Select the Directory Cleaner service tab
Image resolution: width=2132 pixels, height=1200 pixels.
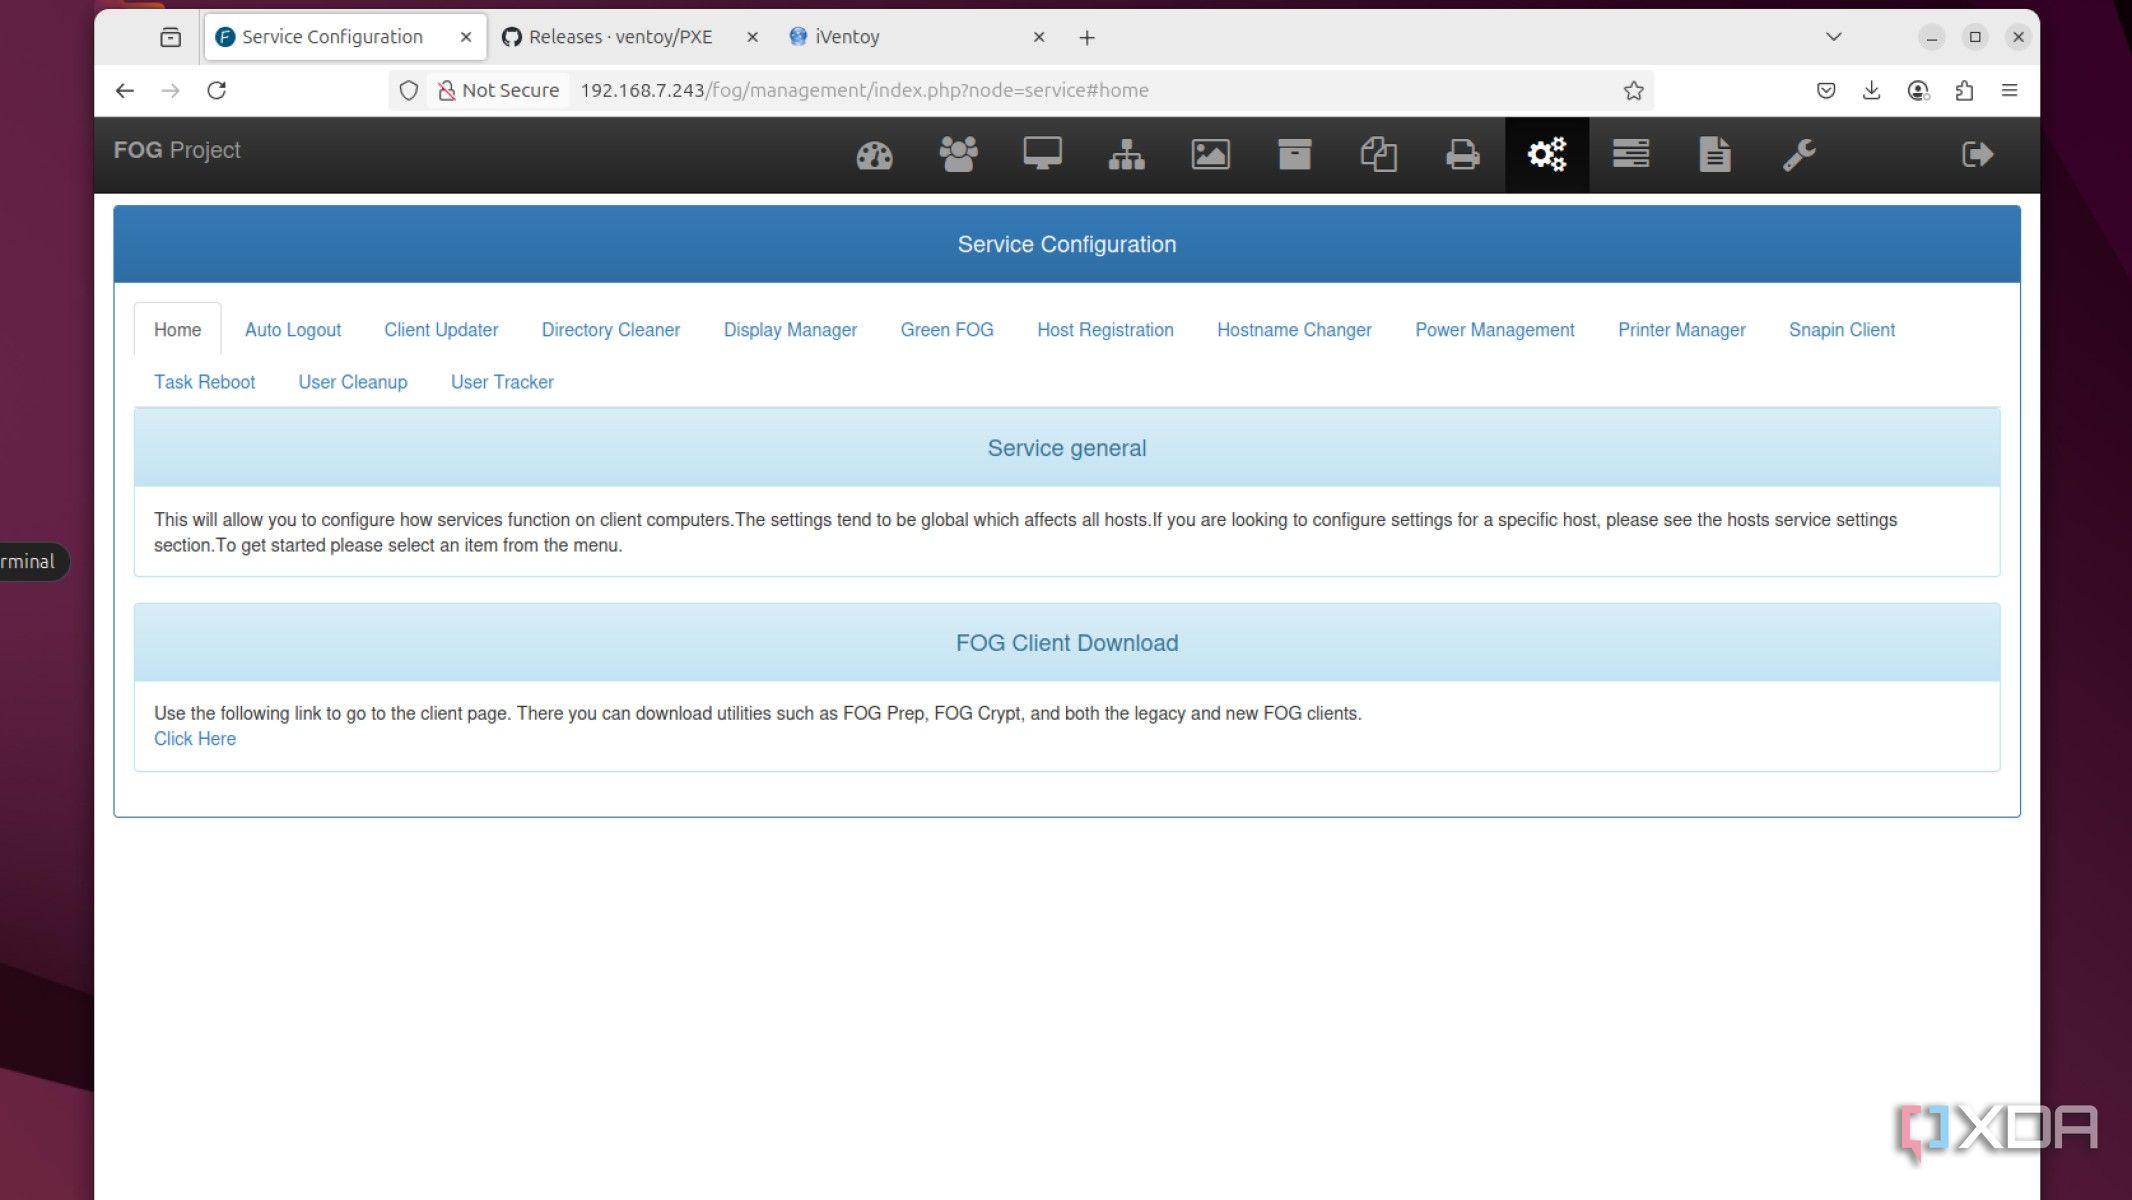point(611,330)
